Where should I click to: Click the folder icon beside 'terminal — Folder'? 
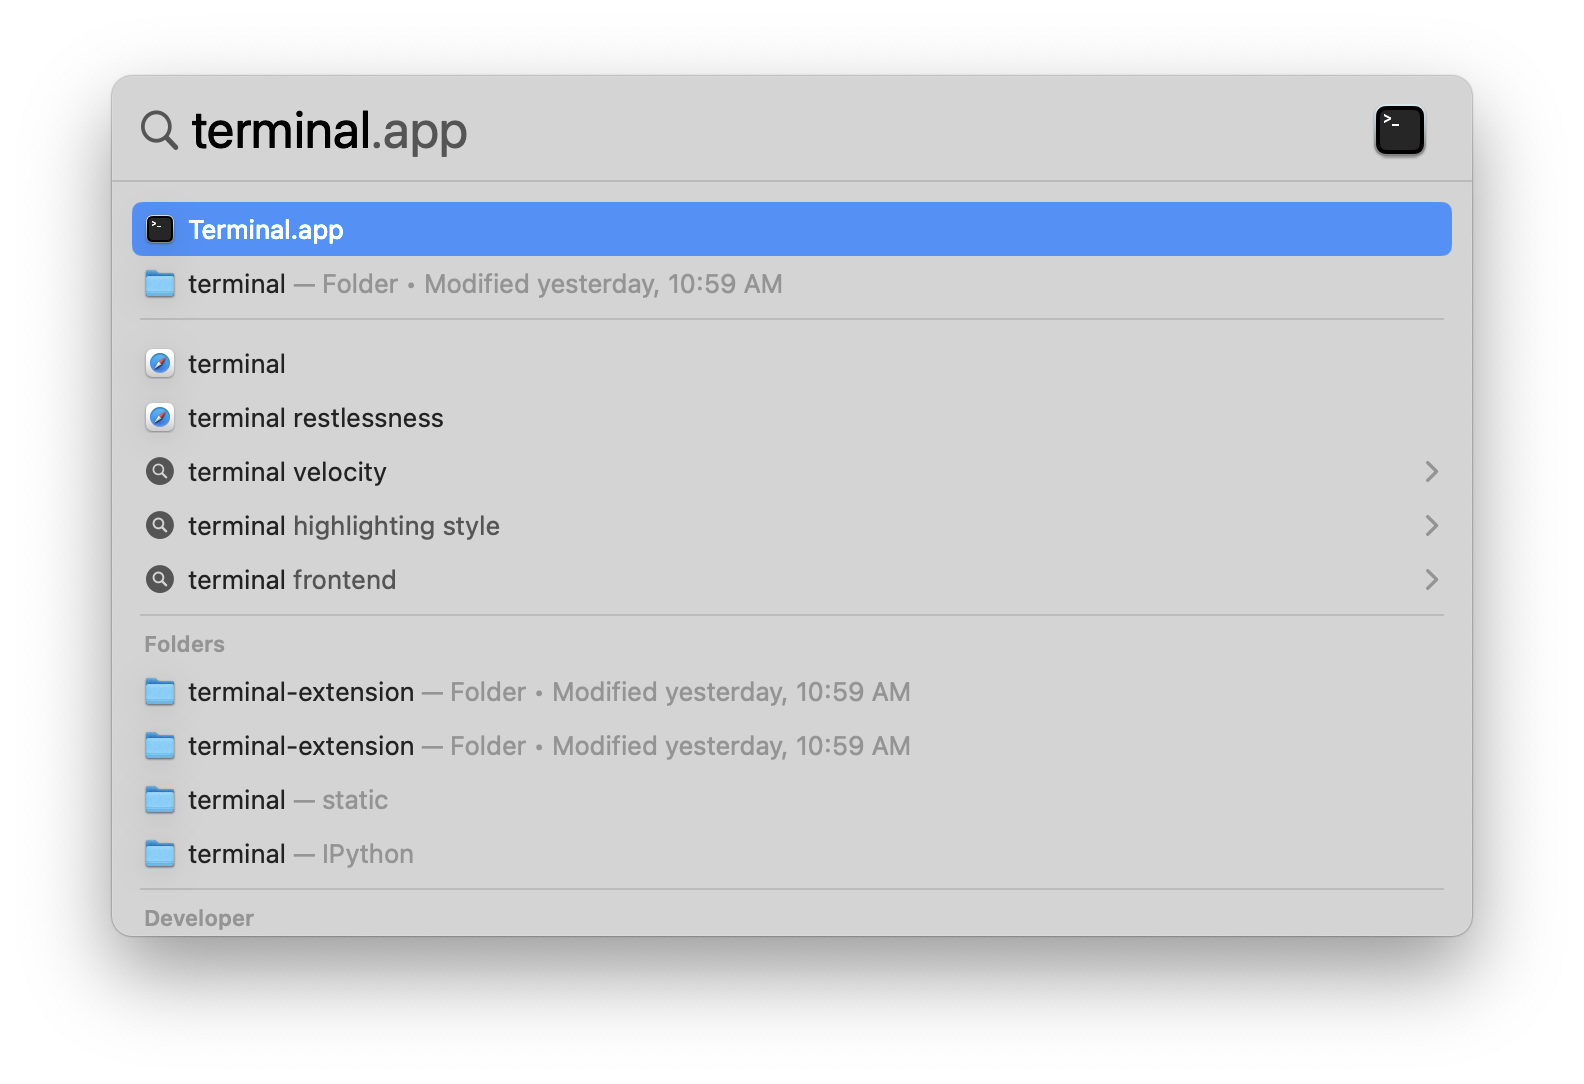coord(160,284)
